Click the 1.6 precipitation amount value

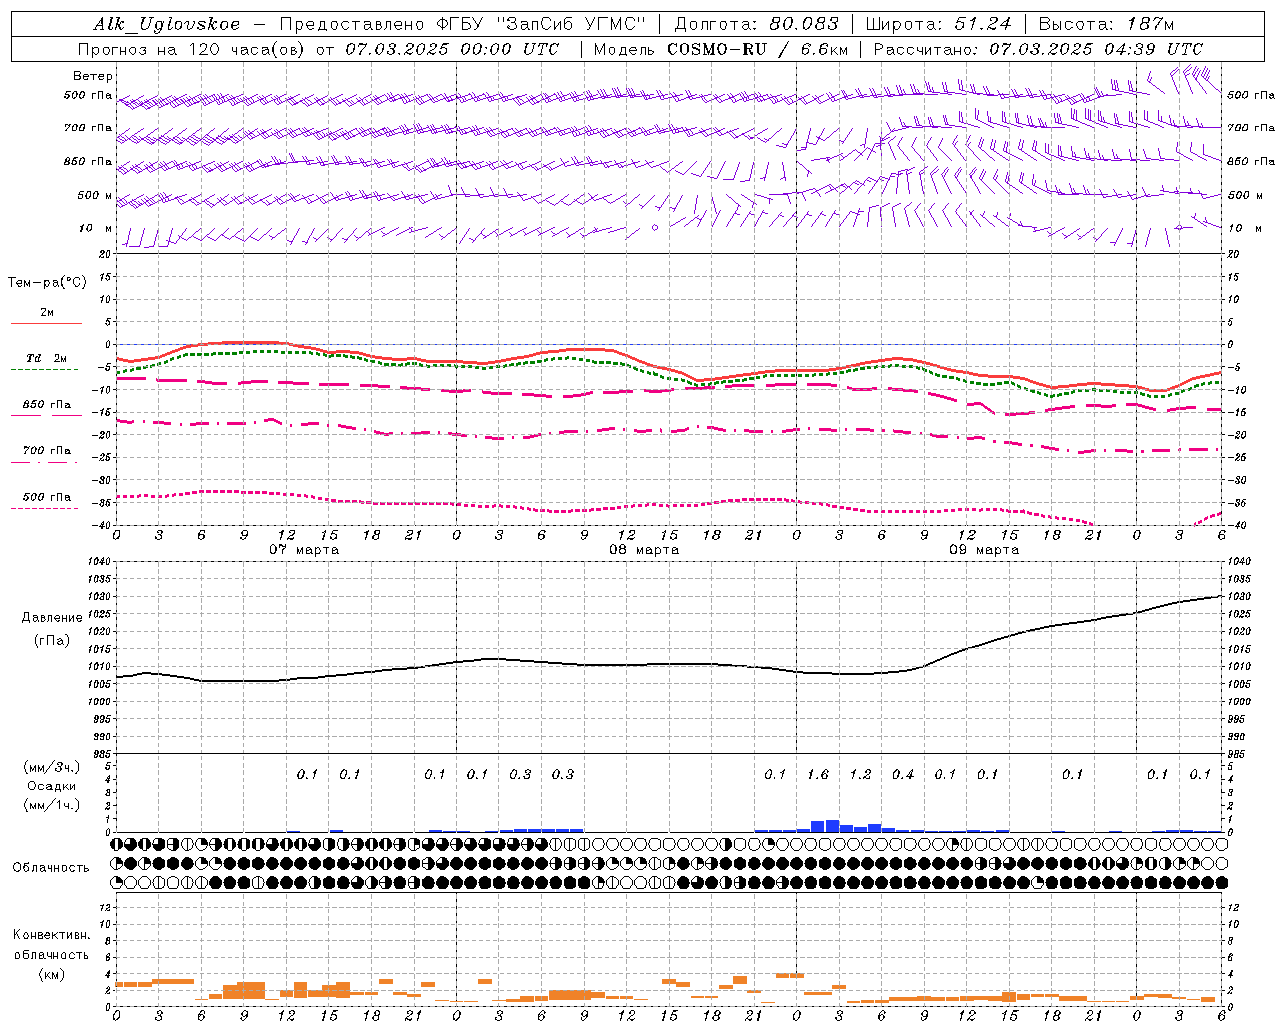[818, 774]
